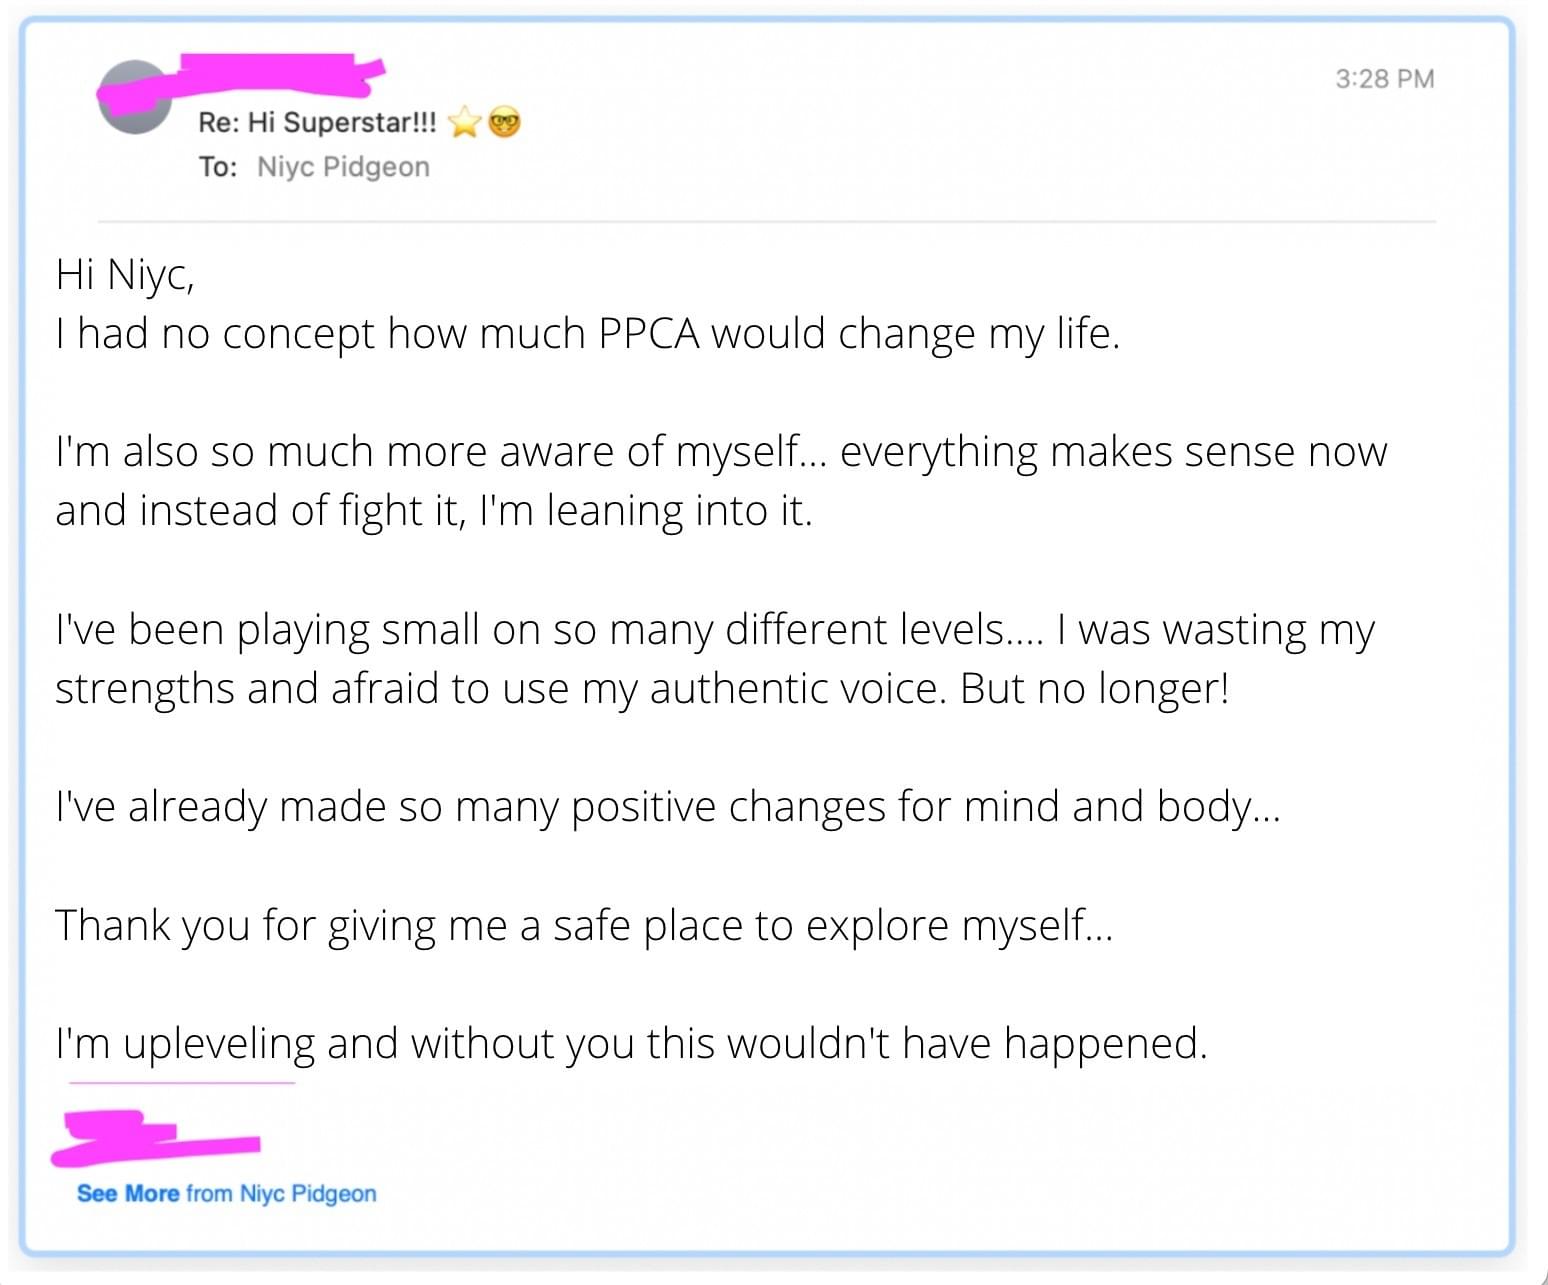The width and height of the screenshot is (1548, 1285).
Task: Open the See More link
Action: pos(128,1193)
